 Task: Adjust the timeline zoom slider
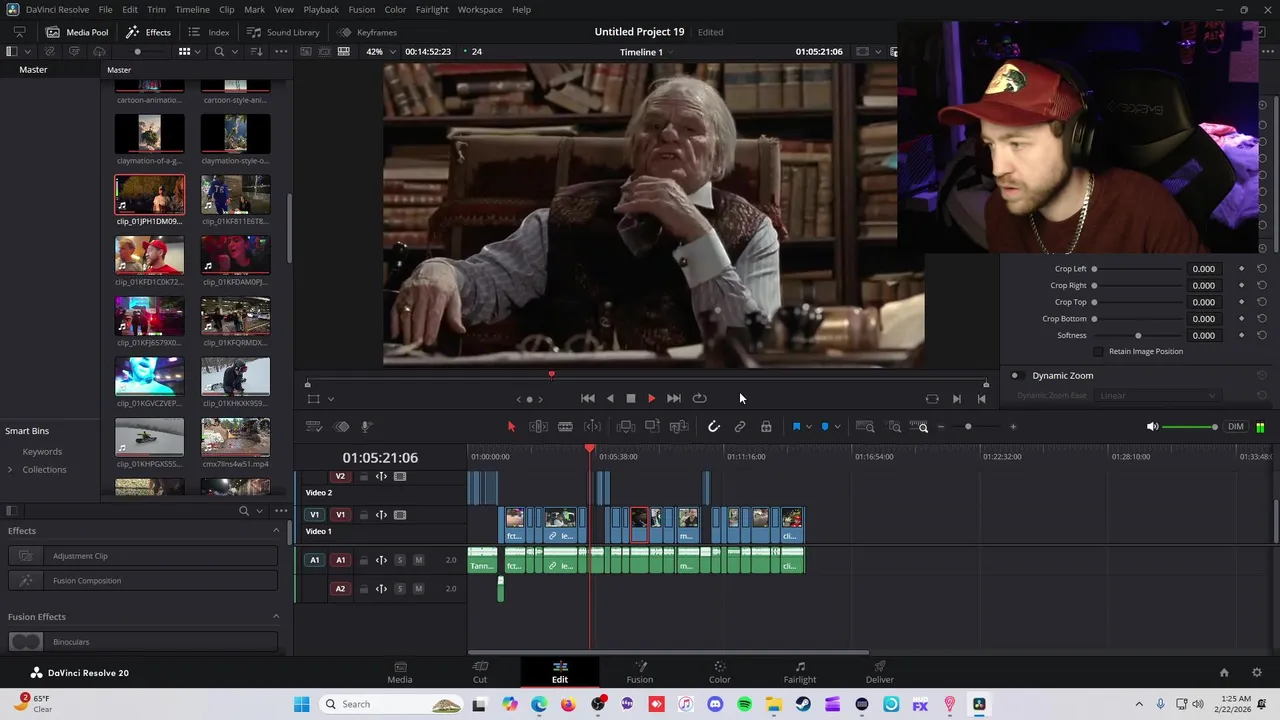coord(968,427)
